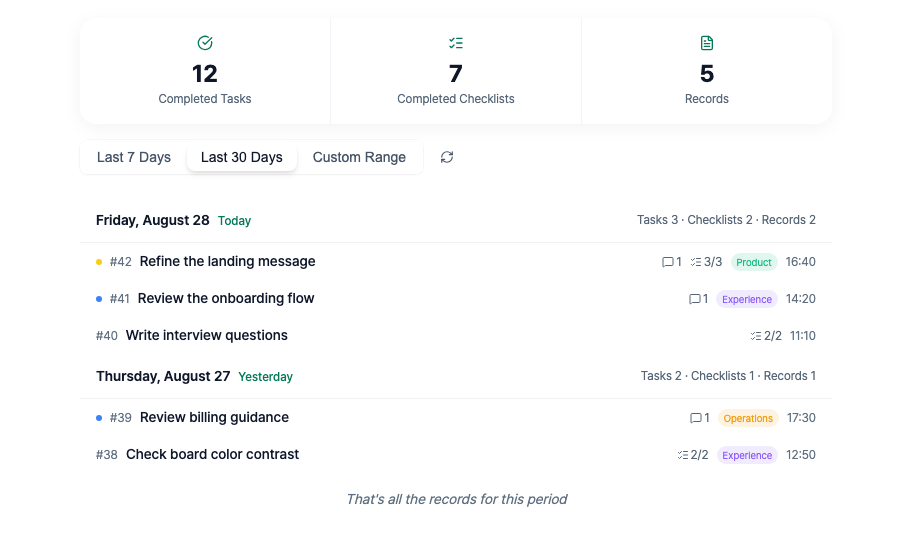This screenshot has width=912, height=550.
Task: Open task Review the onboarding flow
Action: point(226,298)
